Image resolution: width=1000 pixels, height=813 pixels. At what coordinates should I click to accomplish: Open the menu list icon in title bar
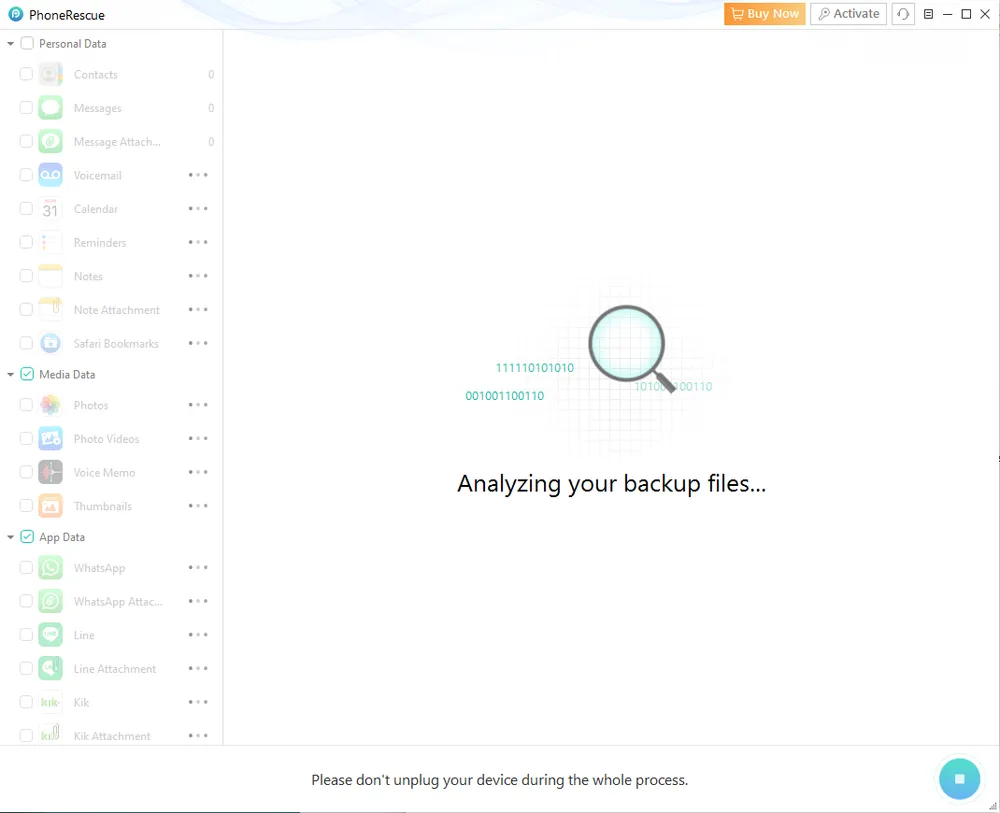tap(929, 14)
